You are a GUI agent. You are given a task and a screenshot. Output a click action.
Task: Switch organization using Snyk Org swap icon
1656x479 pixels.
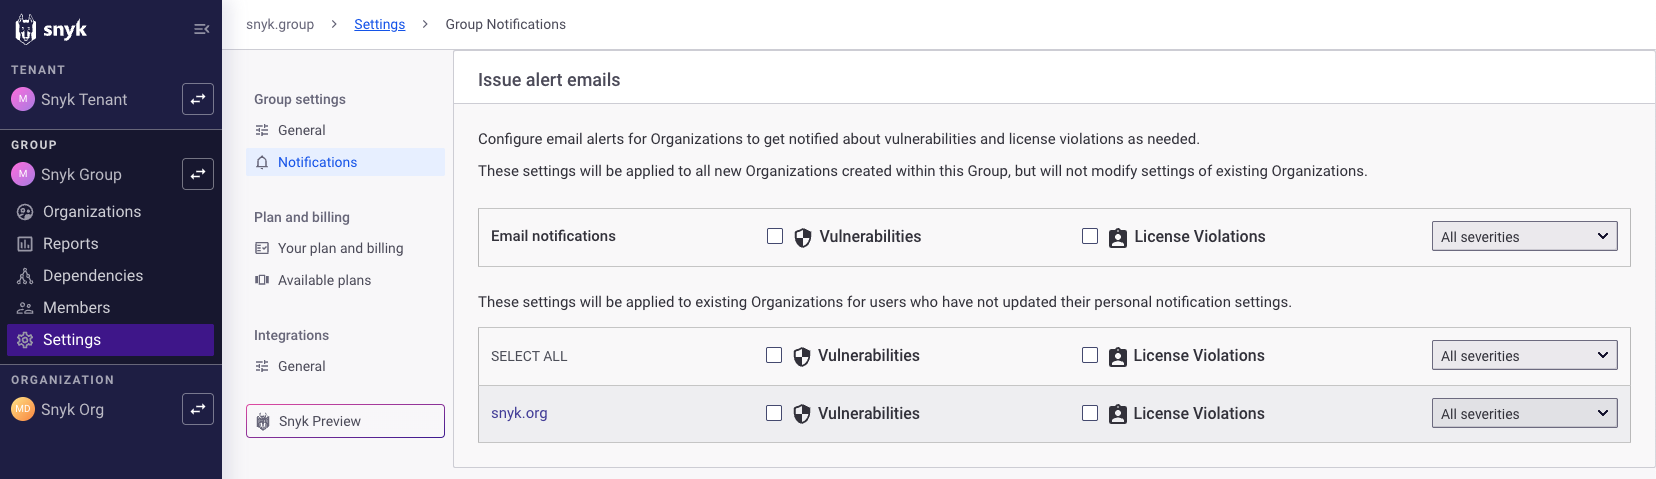tap(198, 409)
